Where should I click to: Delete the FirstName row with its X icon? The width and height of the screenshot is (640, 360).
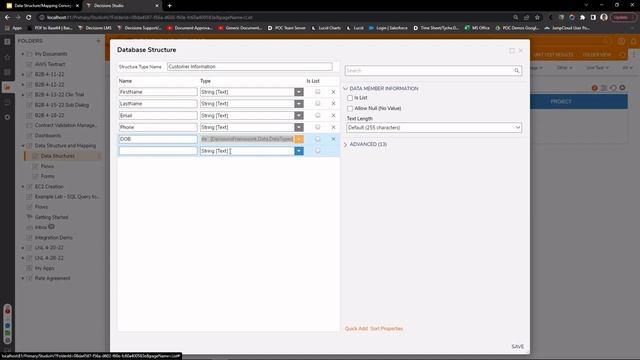pyautogui.click(x=333, y=92)
